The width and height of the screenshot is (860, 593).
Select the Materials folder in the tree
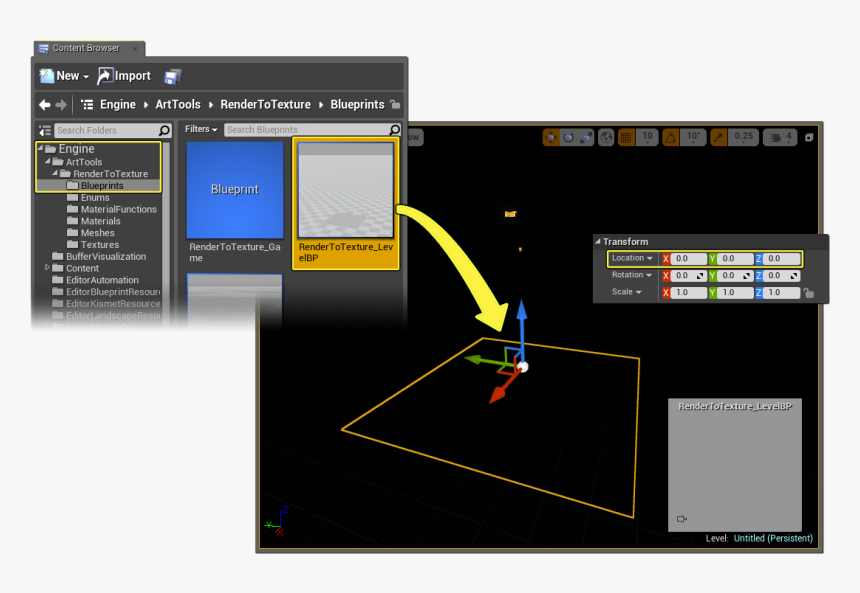[x=100, y=221]
